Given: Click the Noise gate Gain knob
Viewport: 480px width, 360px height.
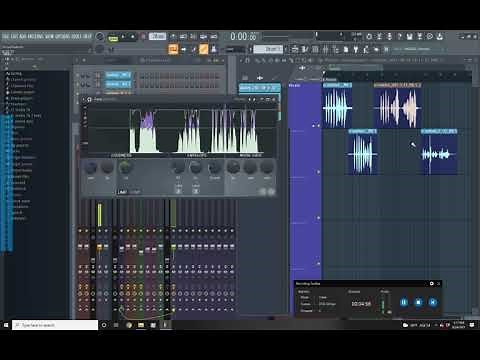Looking at the screenshot, I should 233,167.
